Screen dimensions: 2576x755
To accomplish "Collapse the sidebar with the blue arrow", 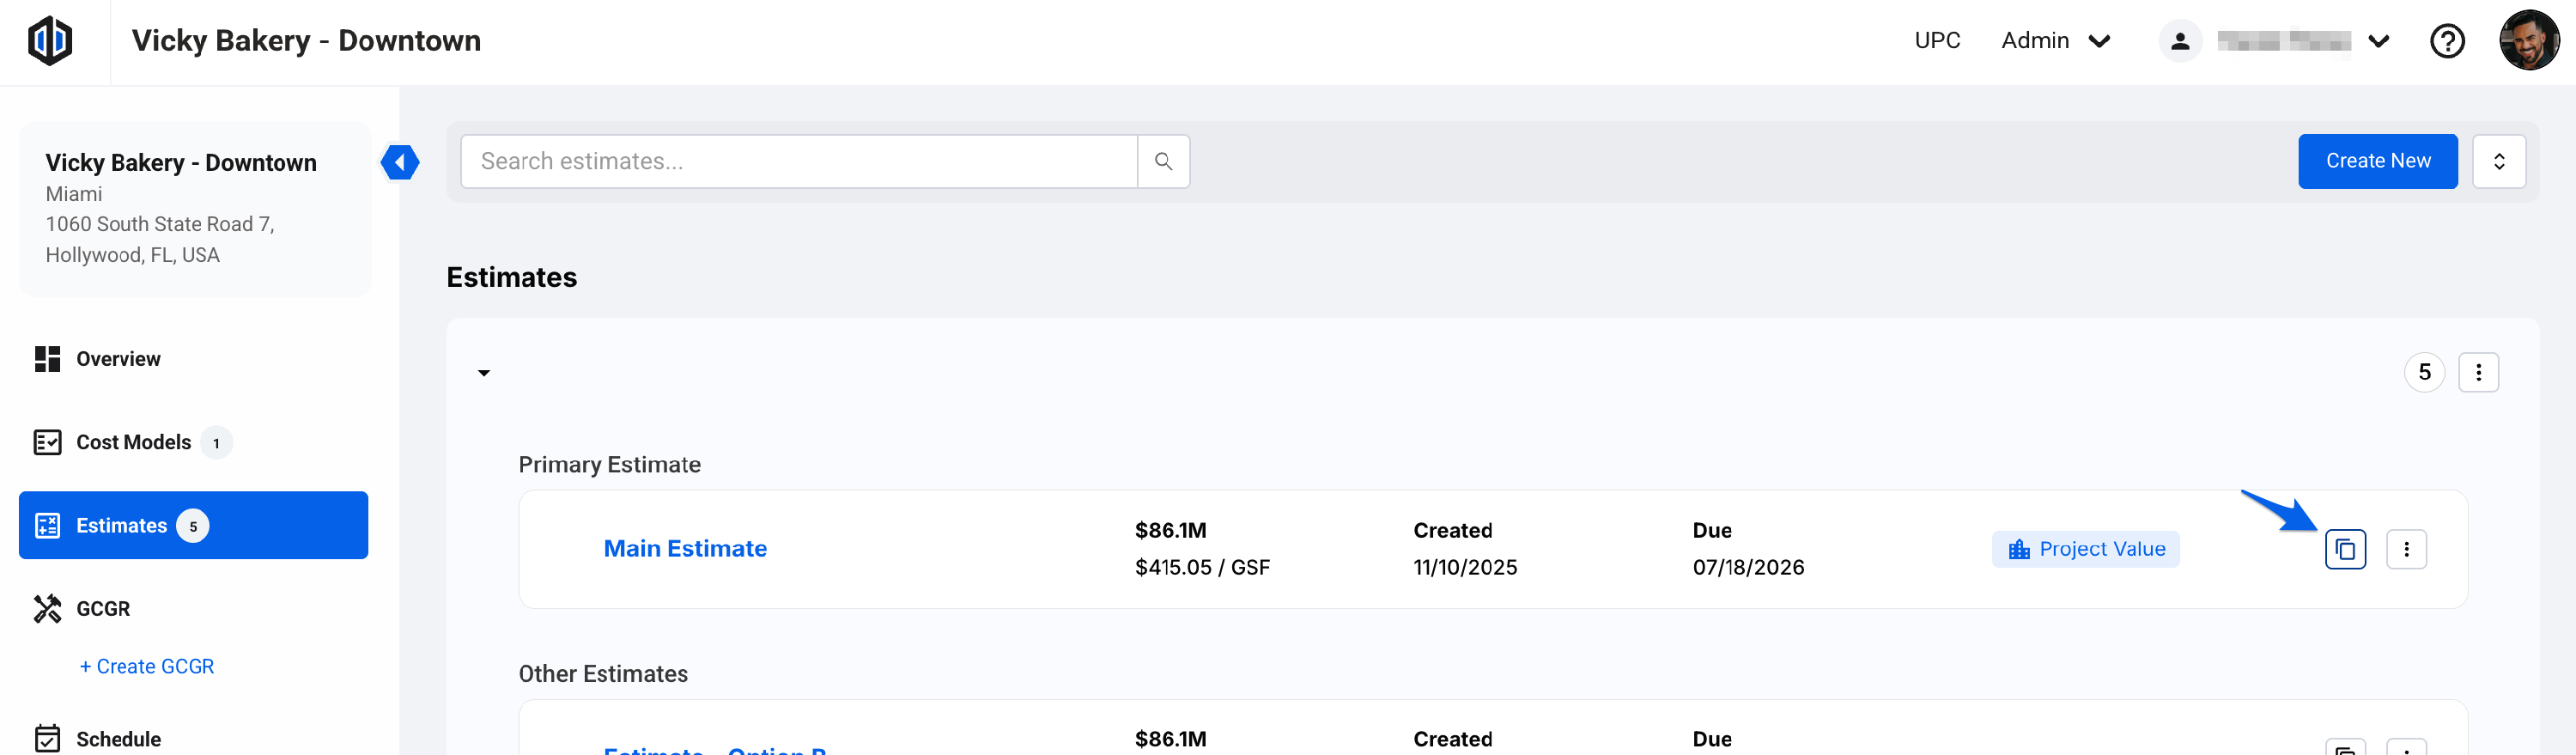I will pyautogui.click(x=400, y=162).
